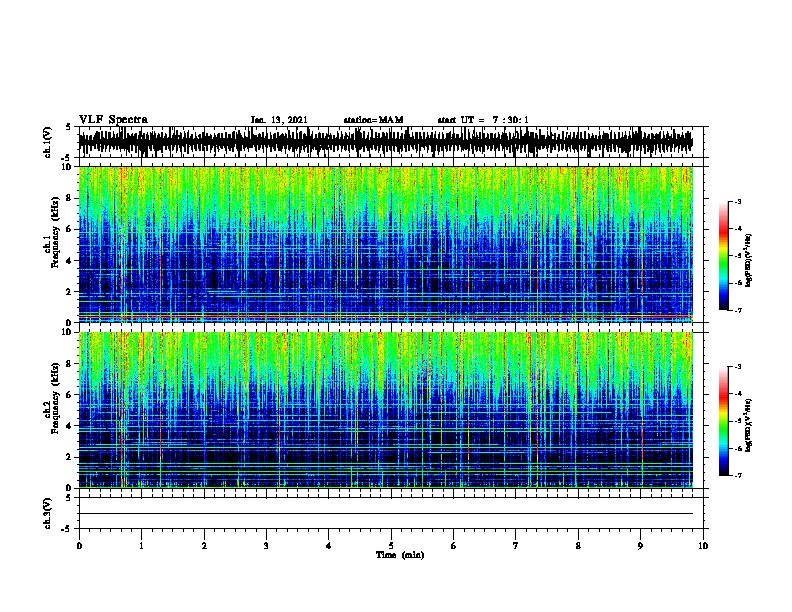Click the ch.1 voltage waveform trace

(x=386, y=142)
